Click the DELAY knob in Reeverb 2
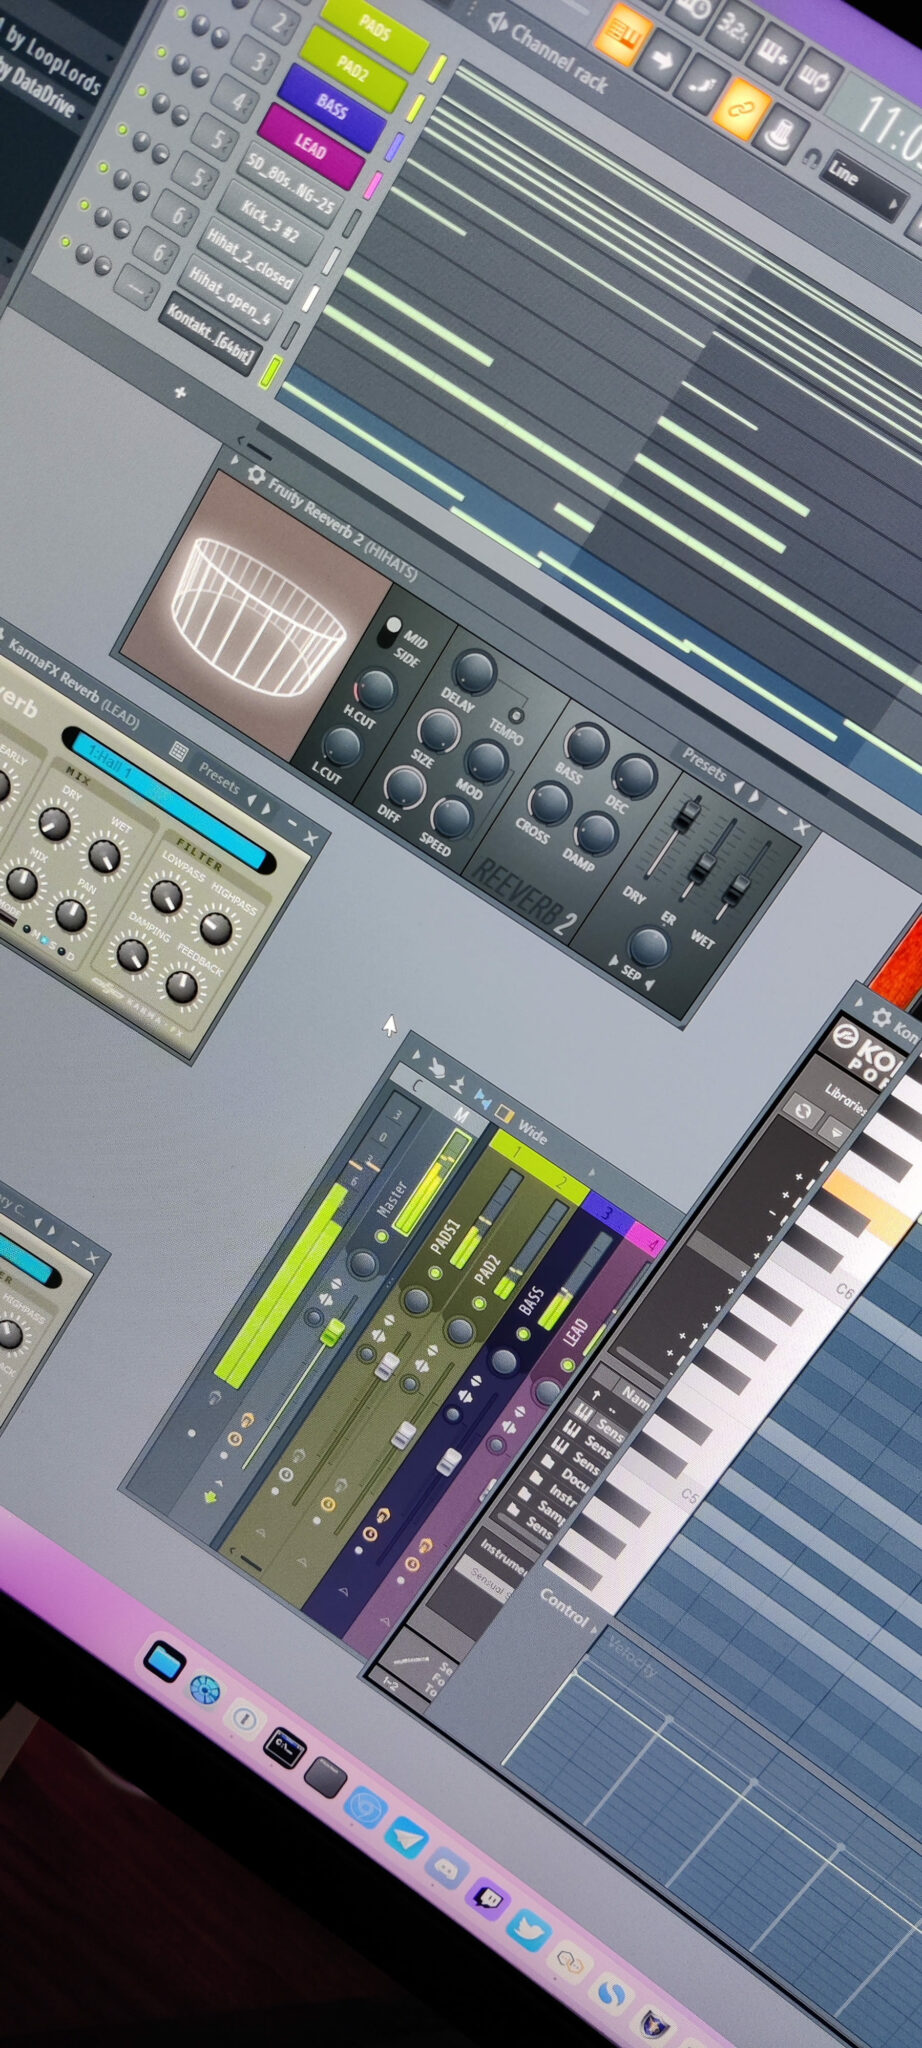 pyautogui.click(x=474, y=671)
